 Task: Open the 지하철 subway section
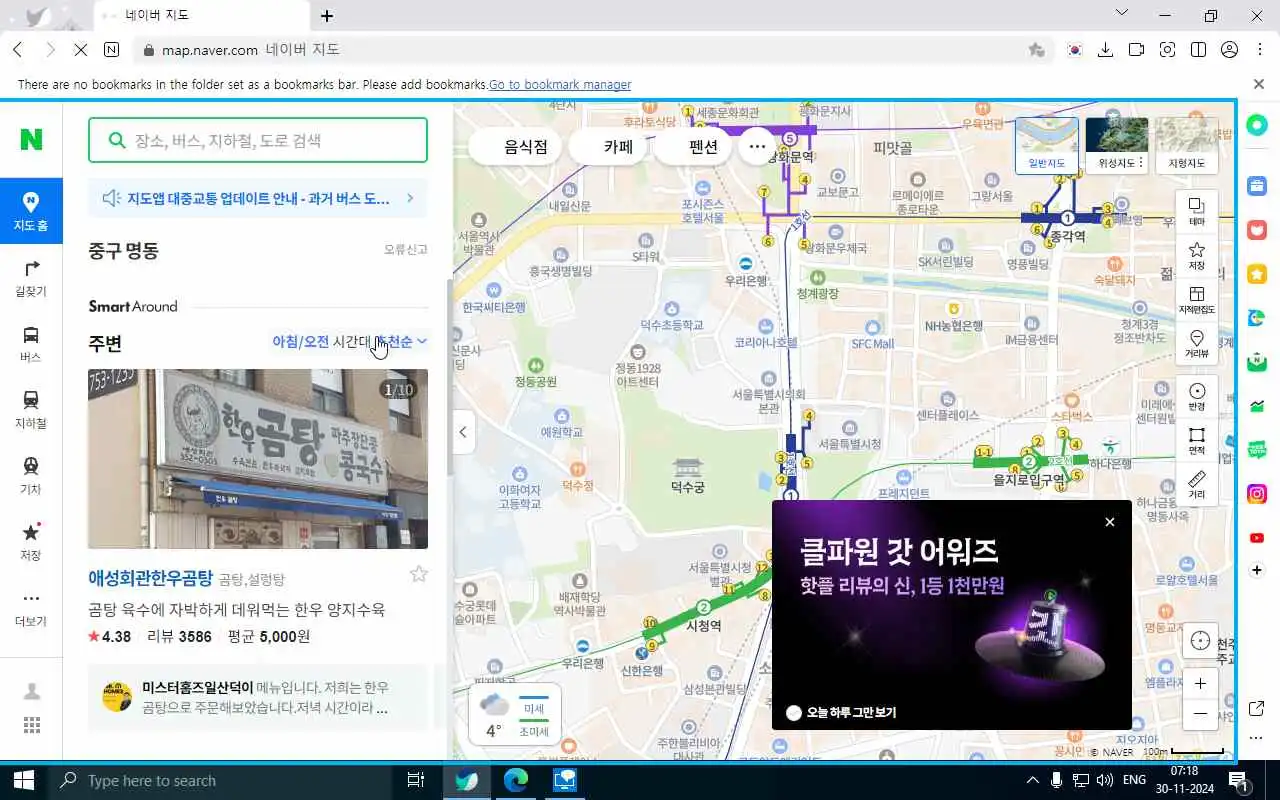click(31, 409)
